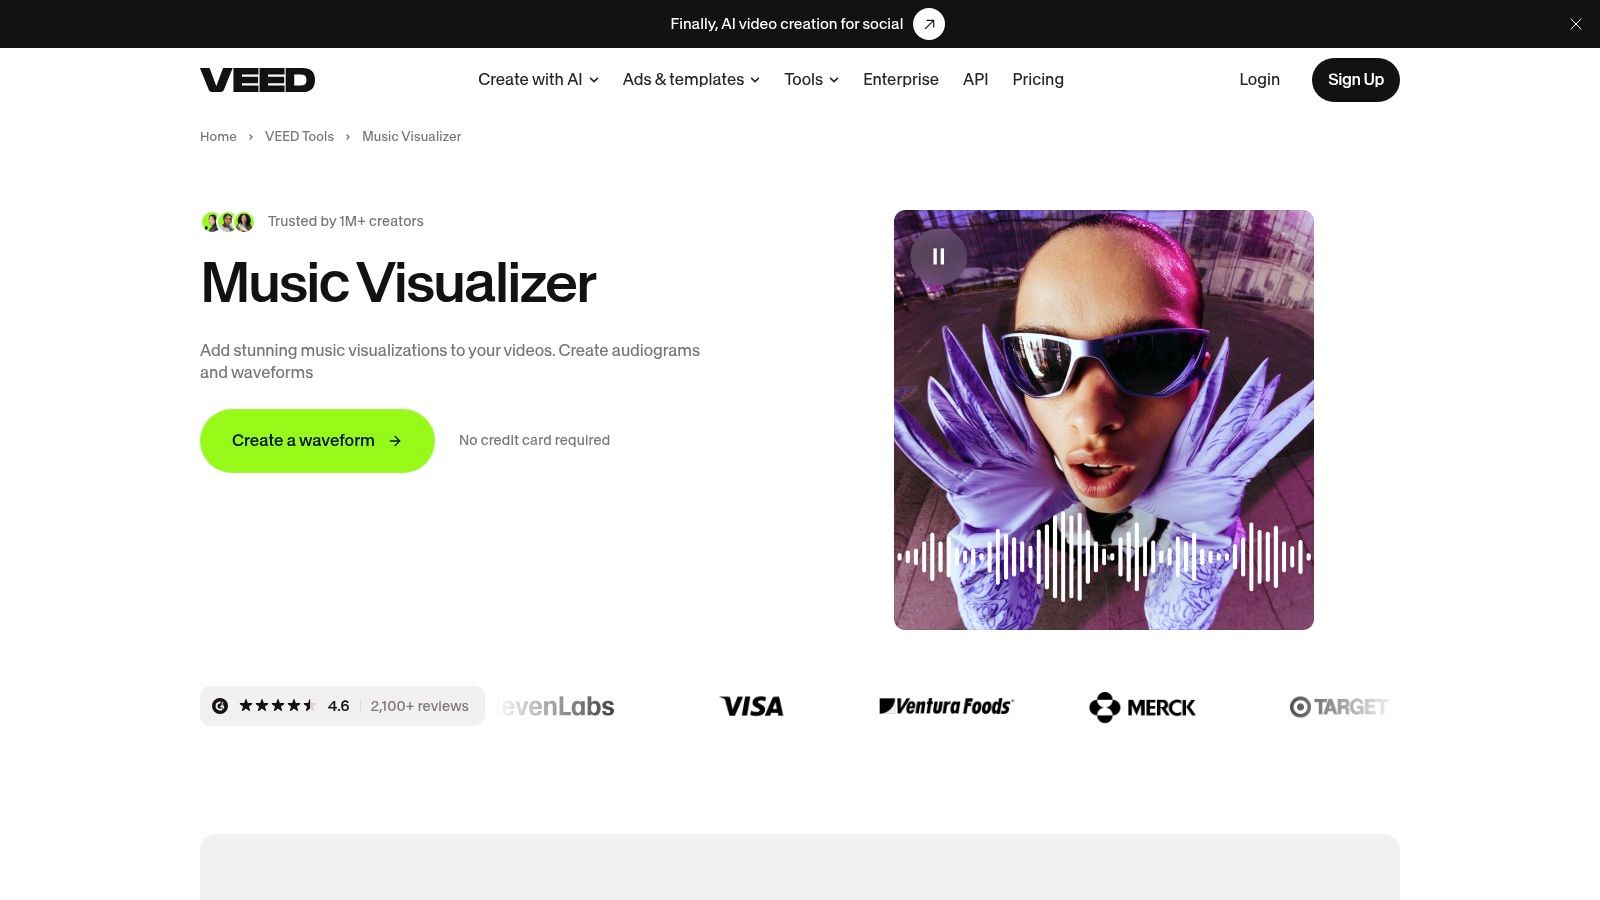This screenshot has width=1600, height=900.
Task: Click the ElevenLabs logo
Action: pos(556,706)
